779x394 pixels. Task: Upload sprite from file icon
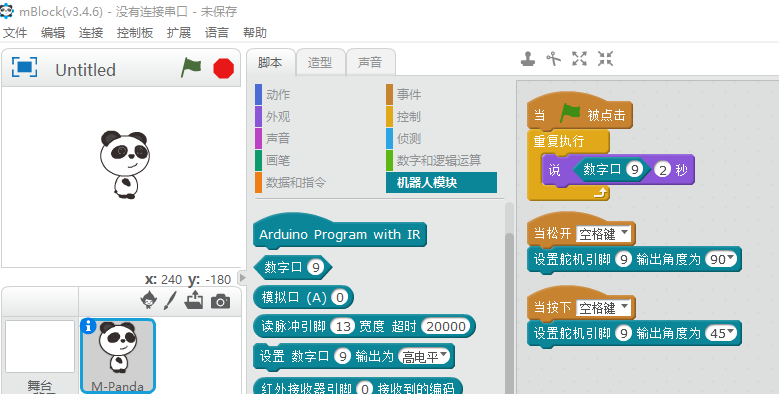(x=194, y=300)
